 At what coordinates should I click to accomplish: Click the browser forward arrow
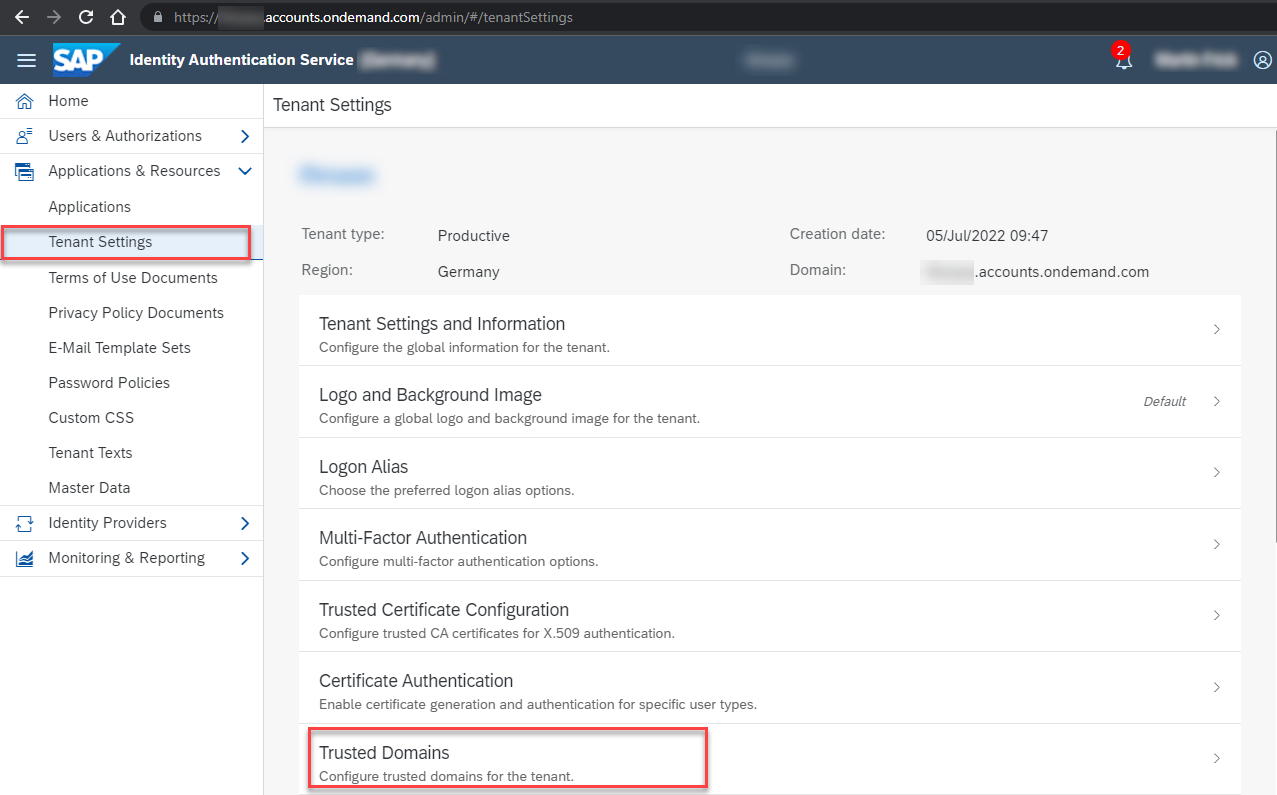point(54,17)
